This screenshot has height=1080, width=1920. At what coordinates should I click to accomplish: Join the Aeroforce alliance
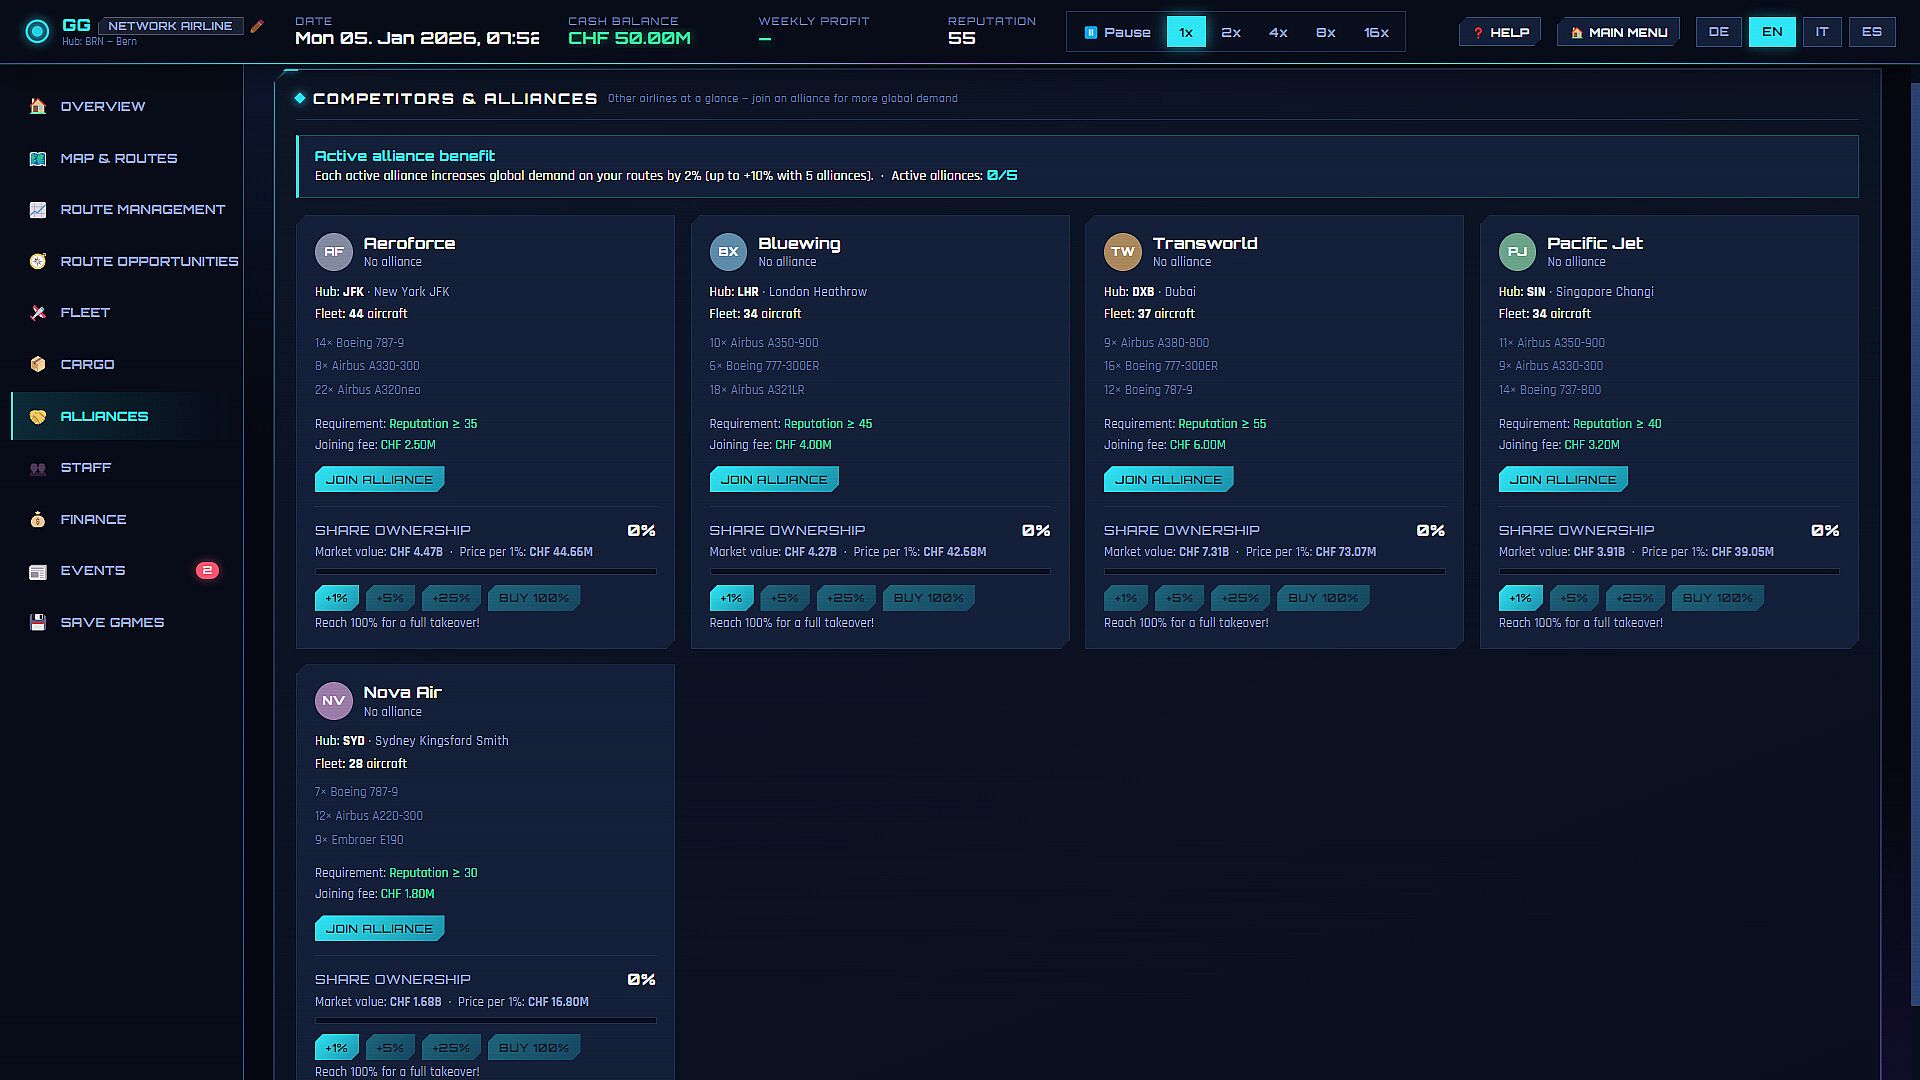[x=379, y=479]
